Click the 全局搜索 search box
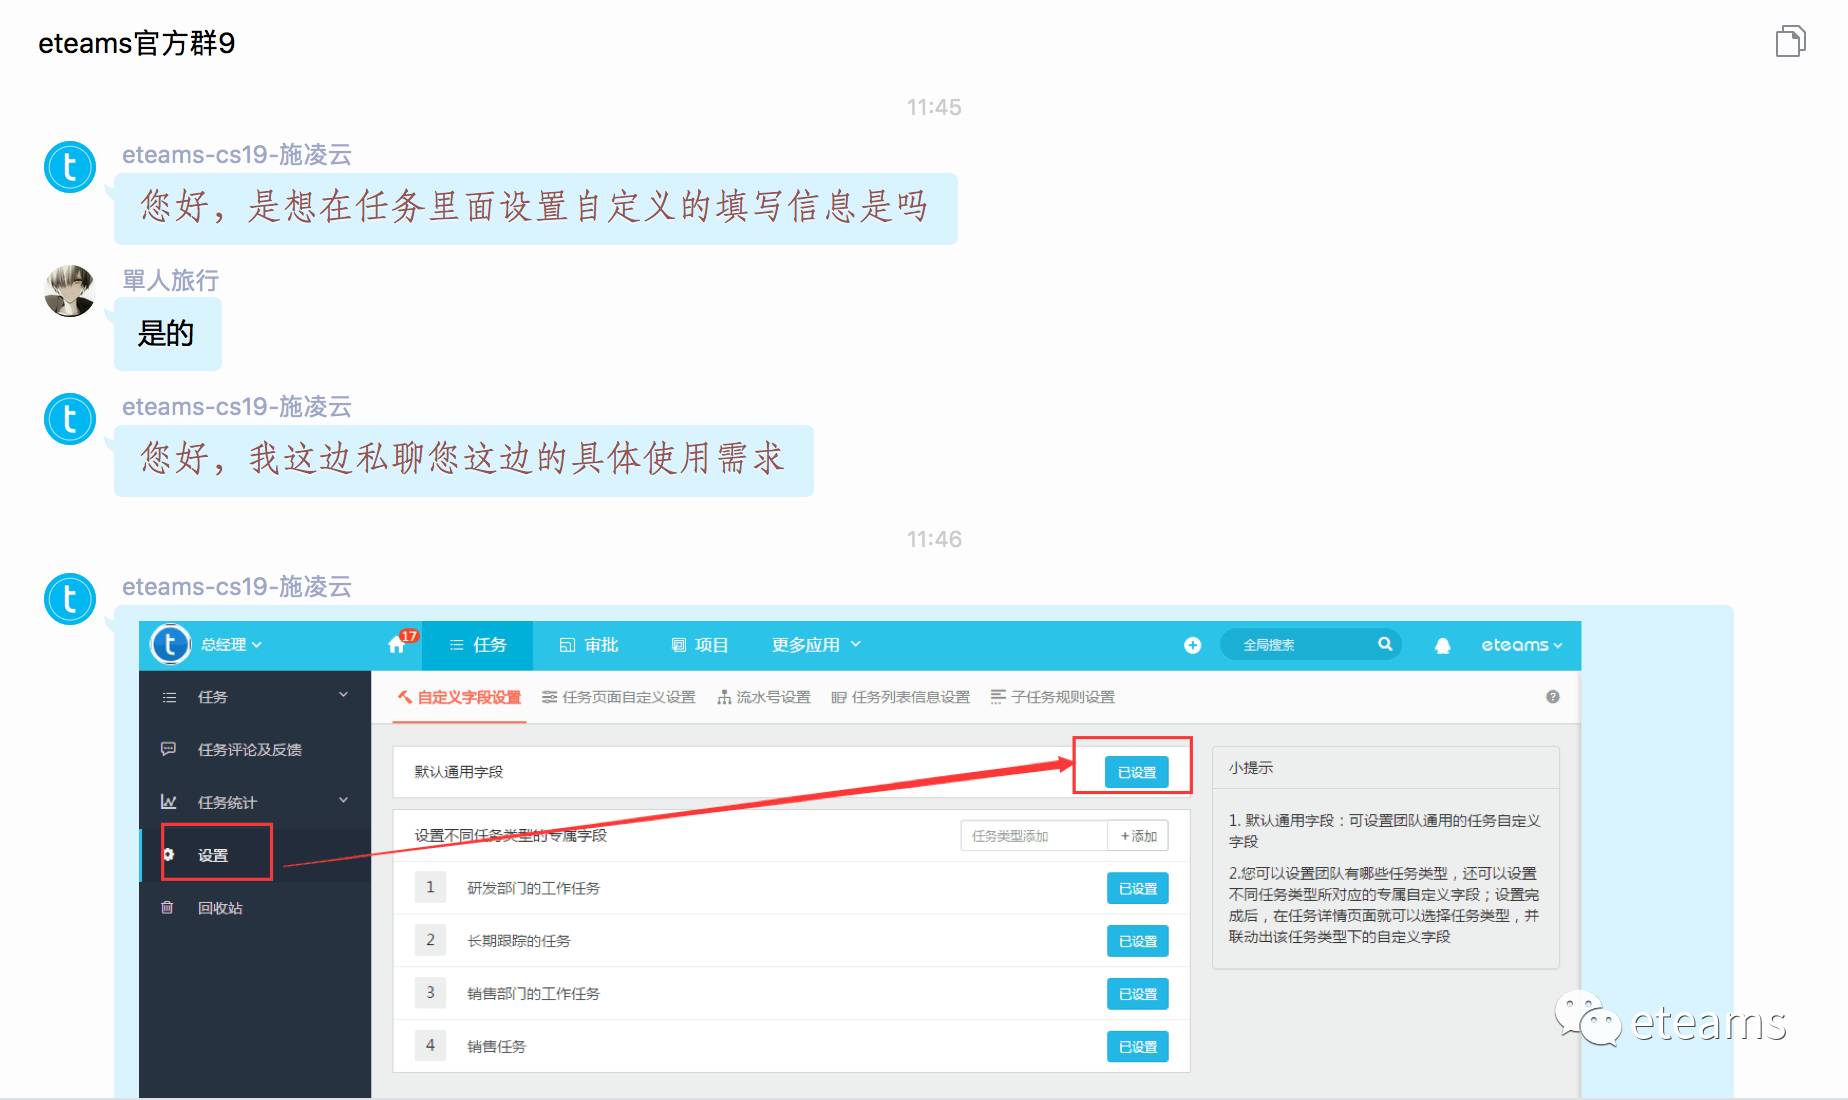Screen dimensions: 1848x1100 [x=1310, y=645]
